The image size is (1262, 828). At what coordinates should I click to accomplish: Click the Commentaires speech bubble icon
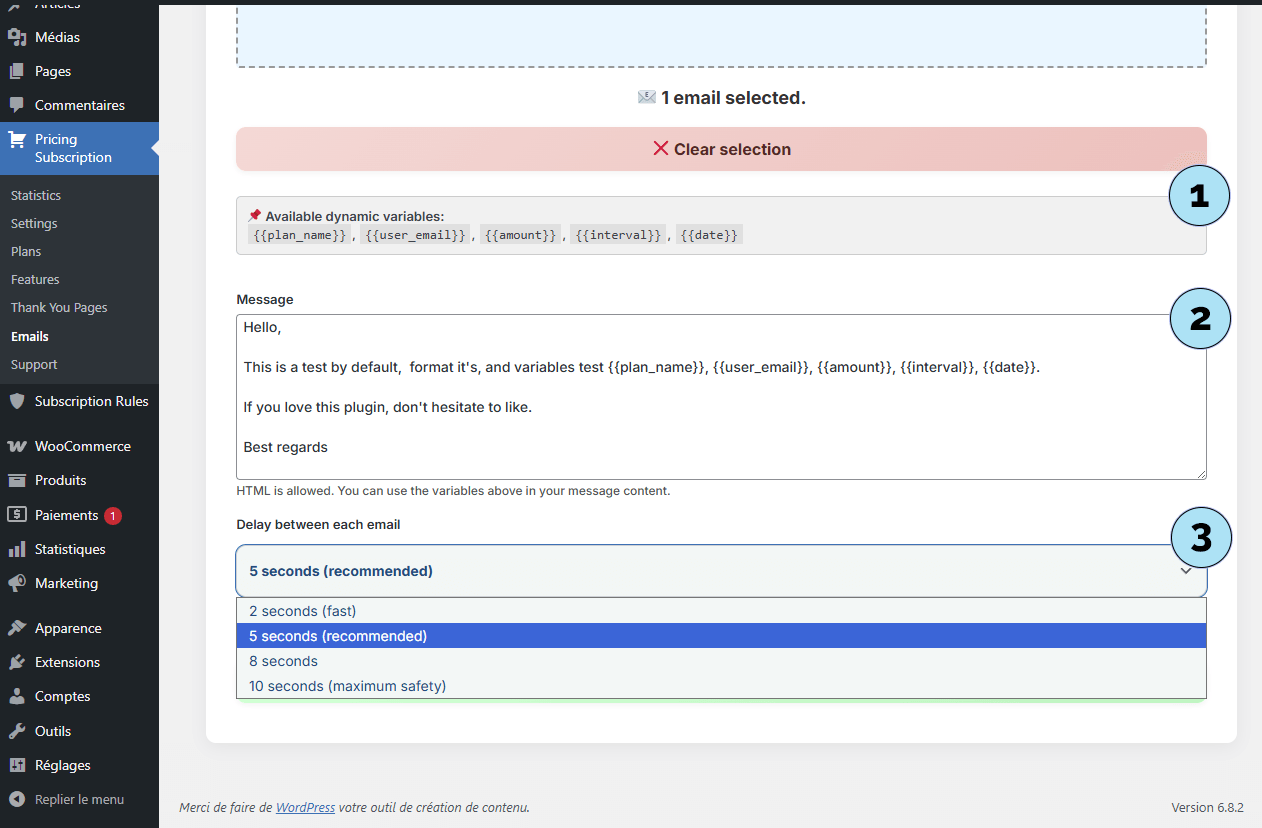pyautogui.click(x=17, y=105)
